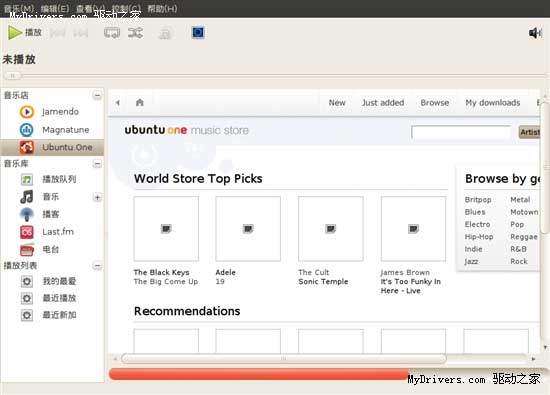This screenshot has width=550, height=395.
Task: Browse the Metal genre
Action: [520, 200]
